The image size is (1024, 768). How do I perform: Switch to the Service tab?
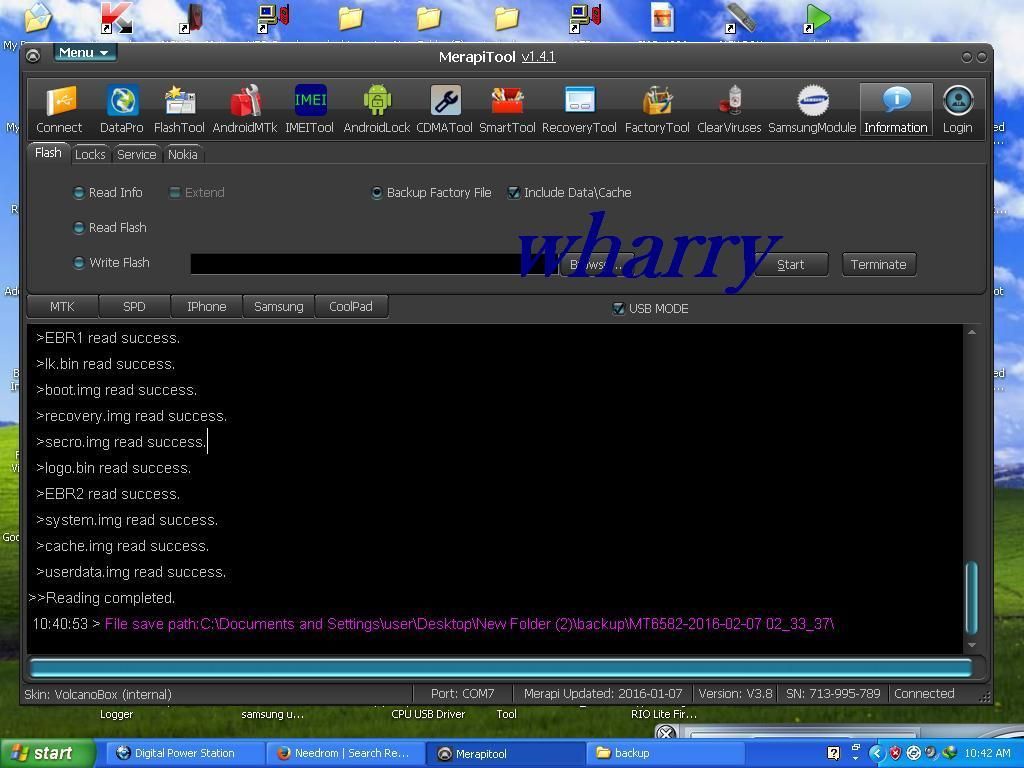click(x=136, y=155)
